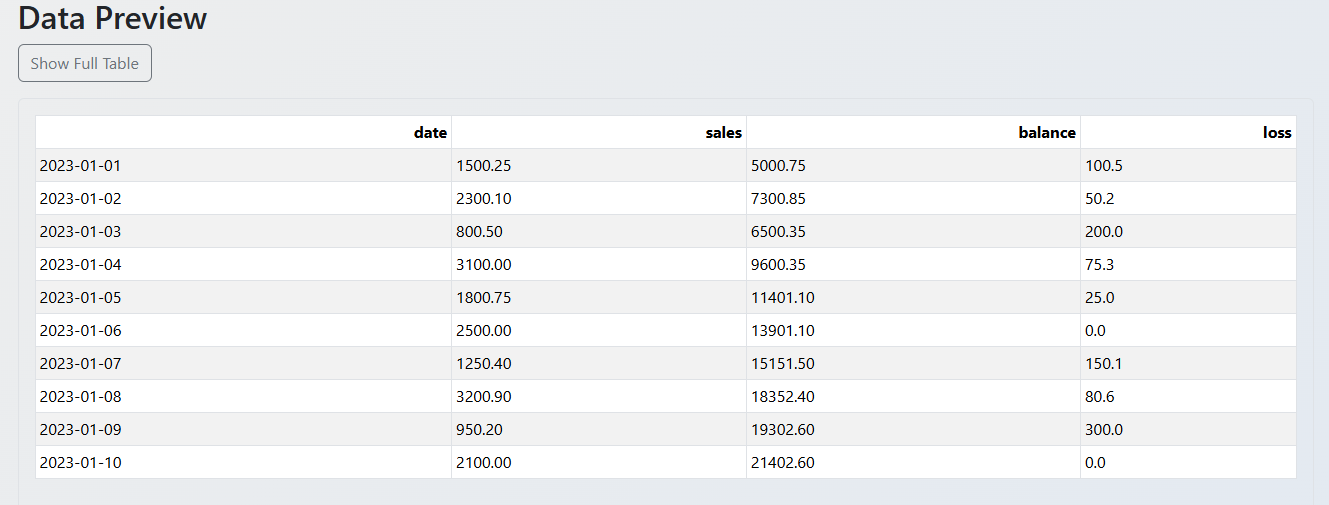Image resolution: width=1329 pixels, height=505 pixels.
Task: Click sales value 1500.25
Action: click(599, 165)
